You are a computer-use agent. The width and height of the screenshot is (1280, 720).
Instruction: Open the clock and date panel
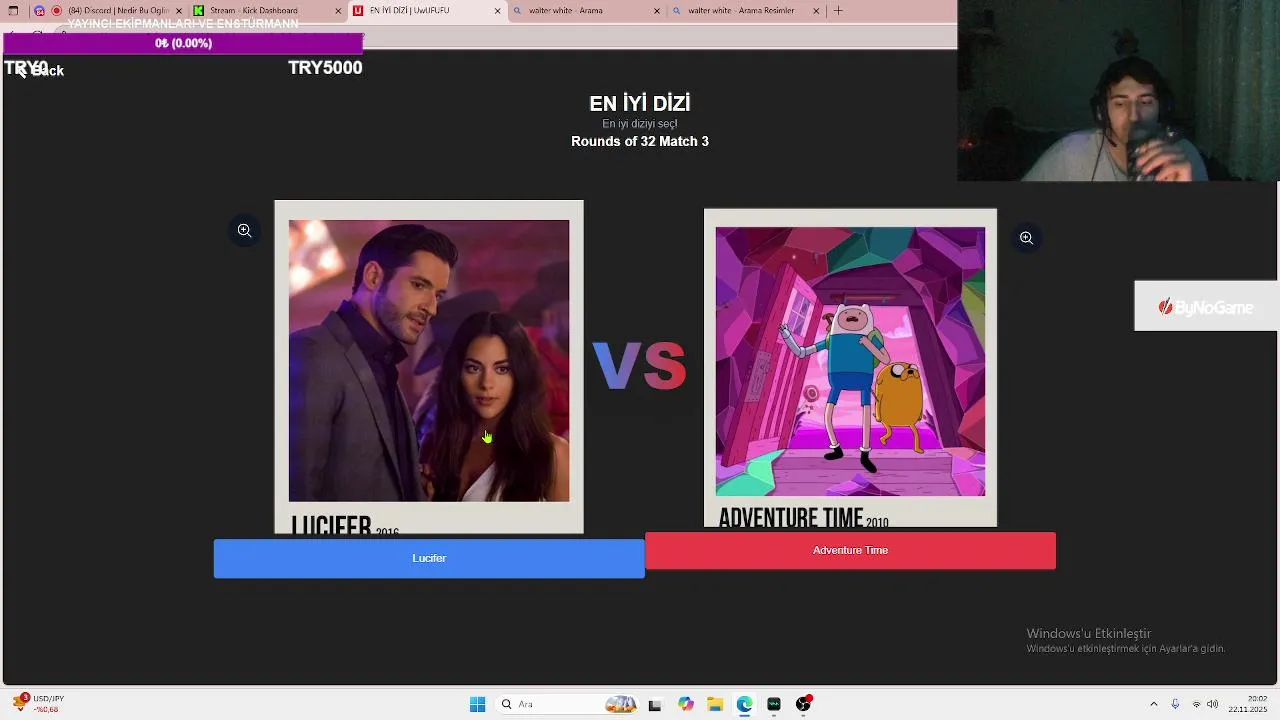coord(1250,704)
